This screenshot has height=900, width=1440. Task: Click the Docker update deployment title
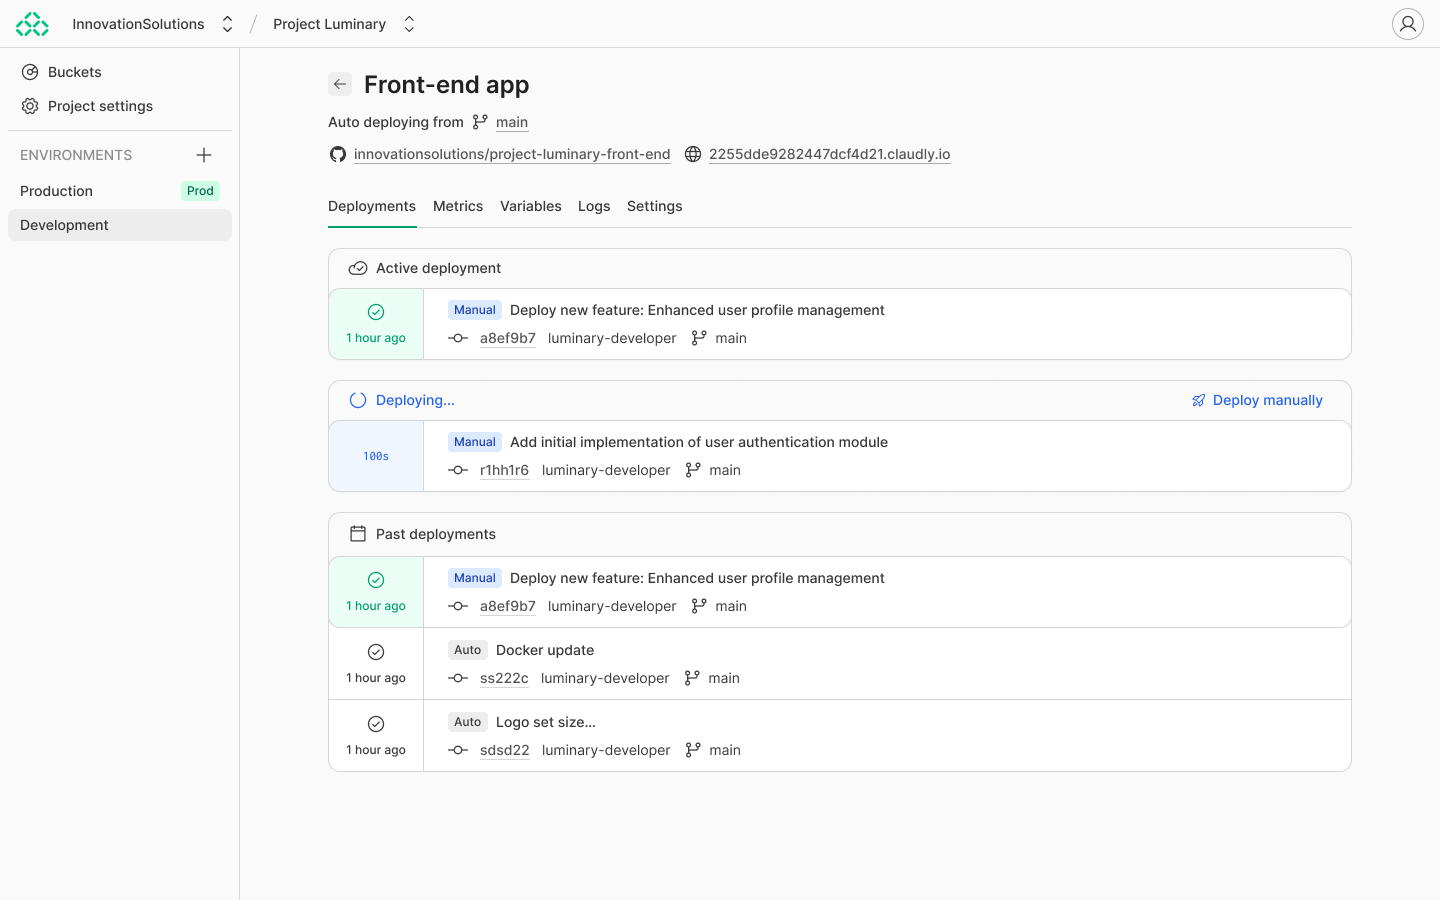545,650
